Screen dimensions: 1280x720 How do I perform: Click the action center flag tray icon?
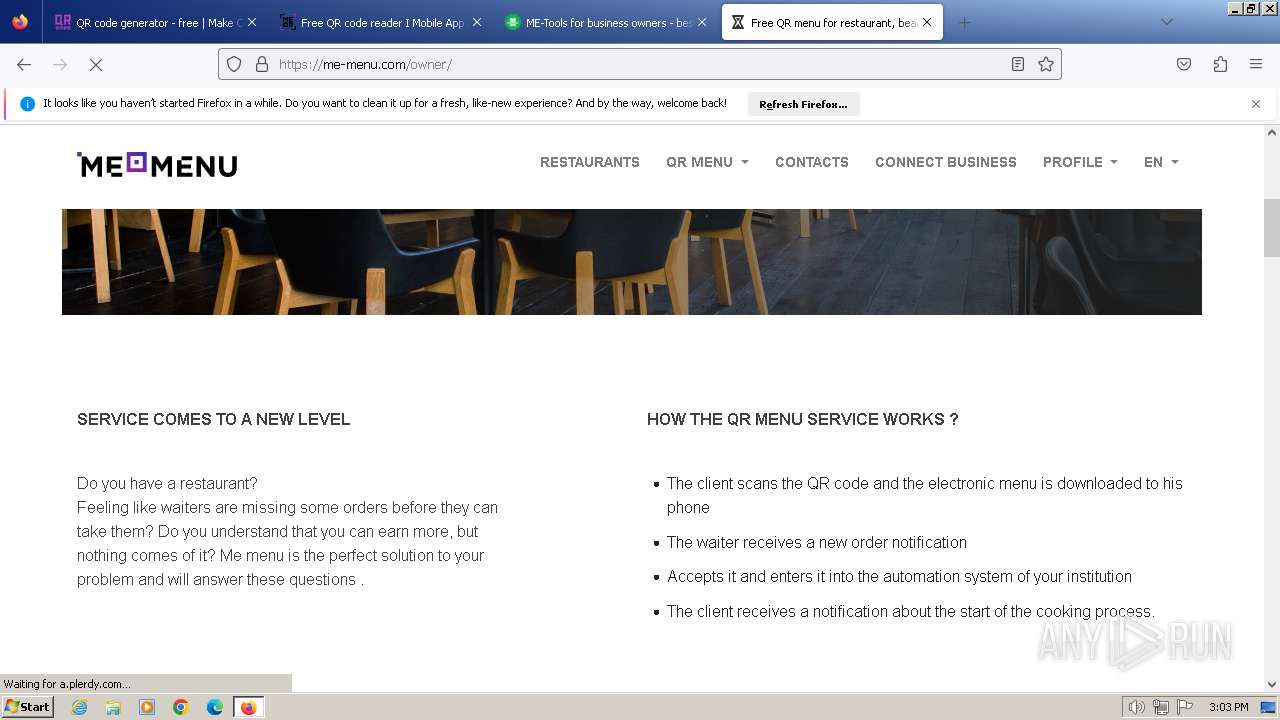coord(1185,707)
